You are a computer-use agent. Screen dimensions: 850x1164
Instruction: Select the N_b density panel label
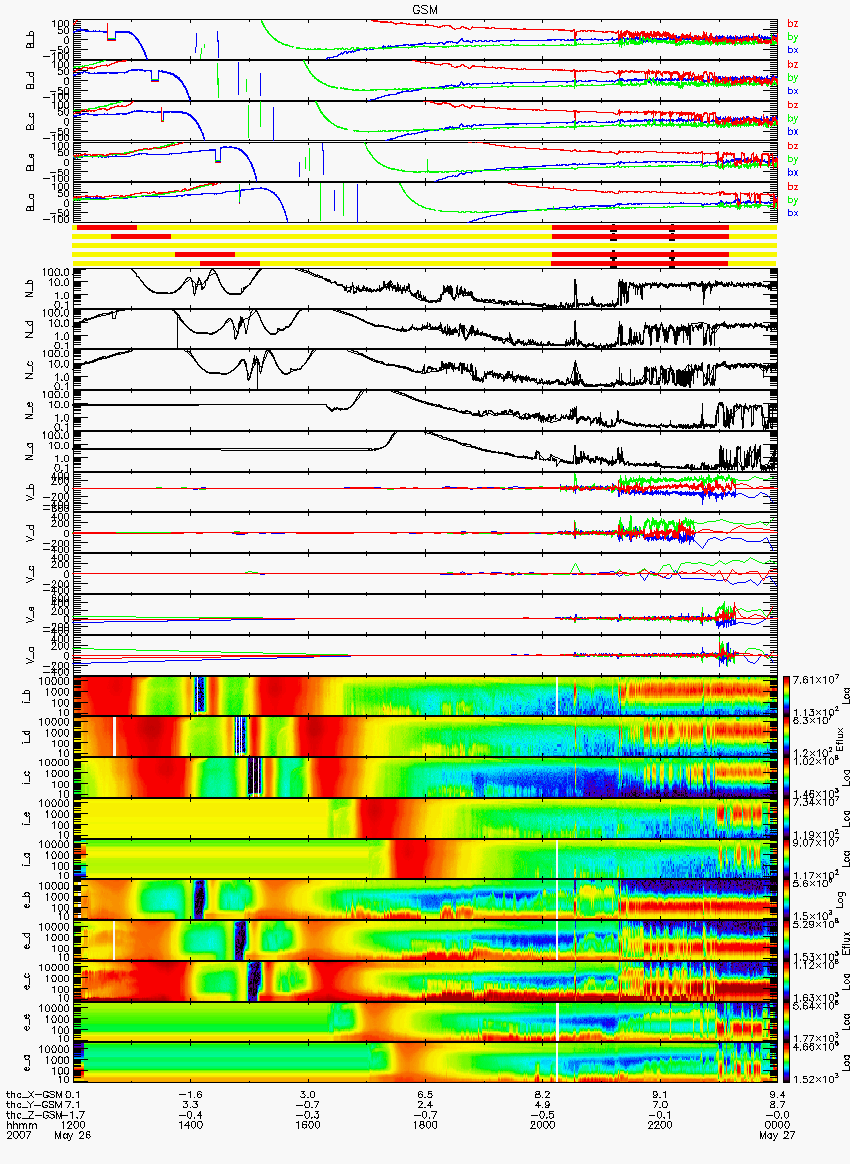[x=30, y=288]
